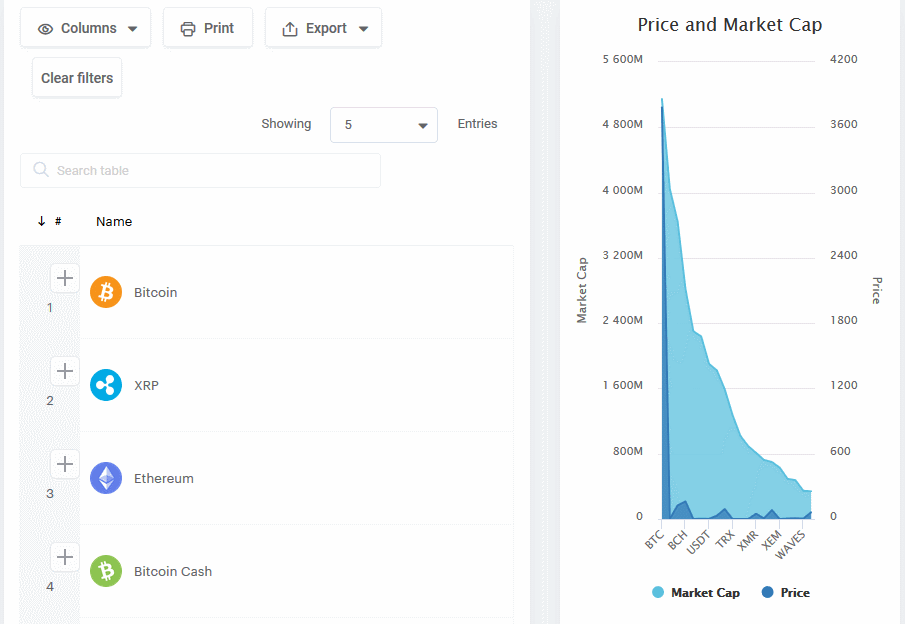This screenshot has height=624, width=905.
Task: Sort by the # column arrow
Action: pos(42,221)
